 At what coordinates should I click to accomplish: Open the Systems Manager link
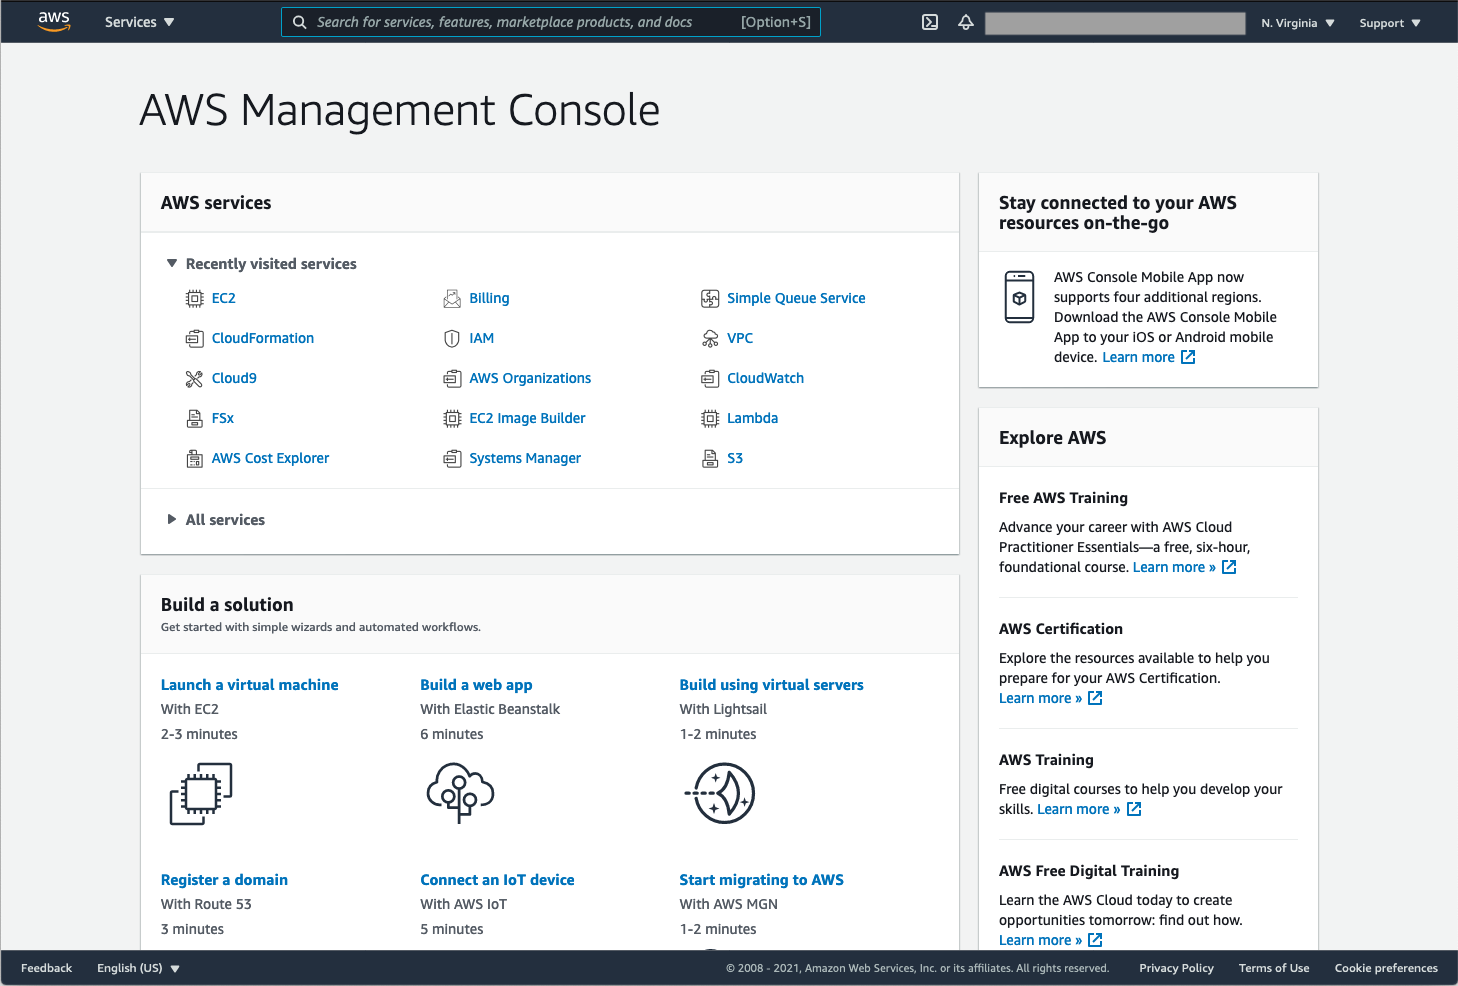click(525, 458)
